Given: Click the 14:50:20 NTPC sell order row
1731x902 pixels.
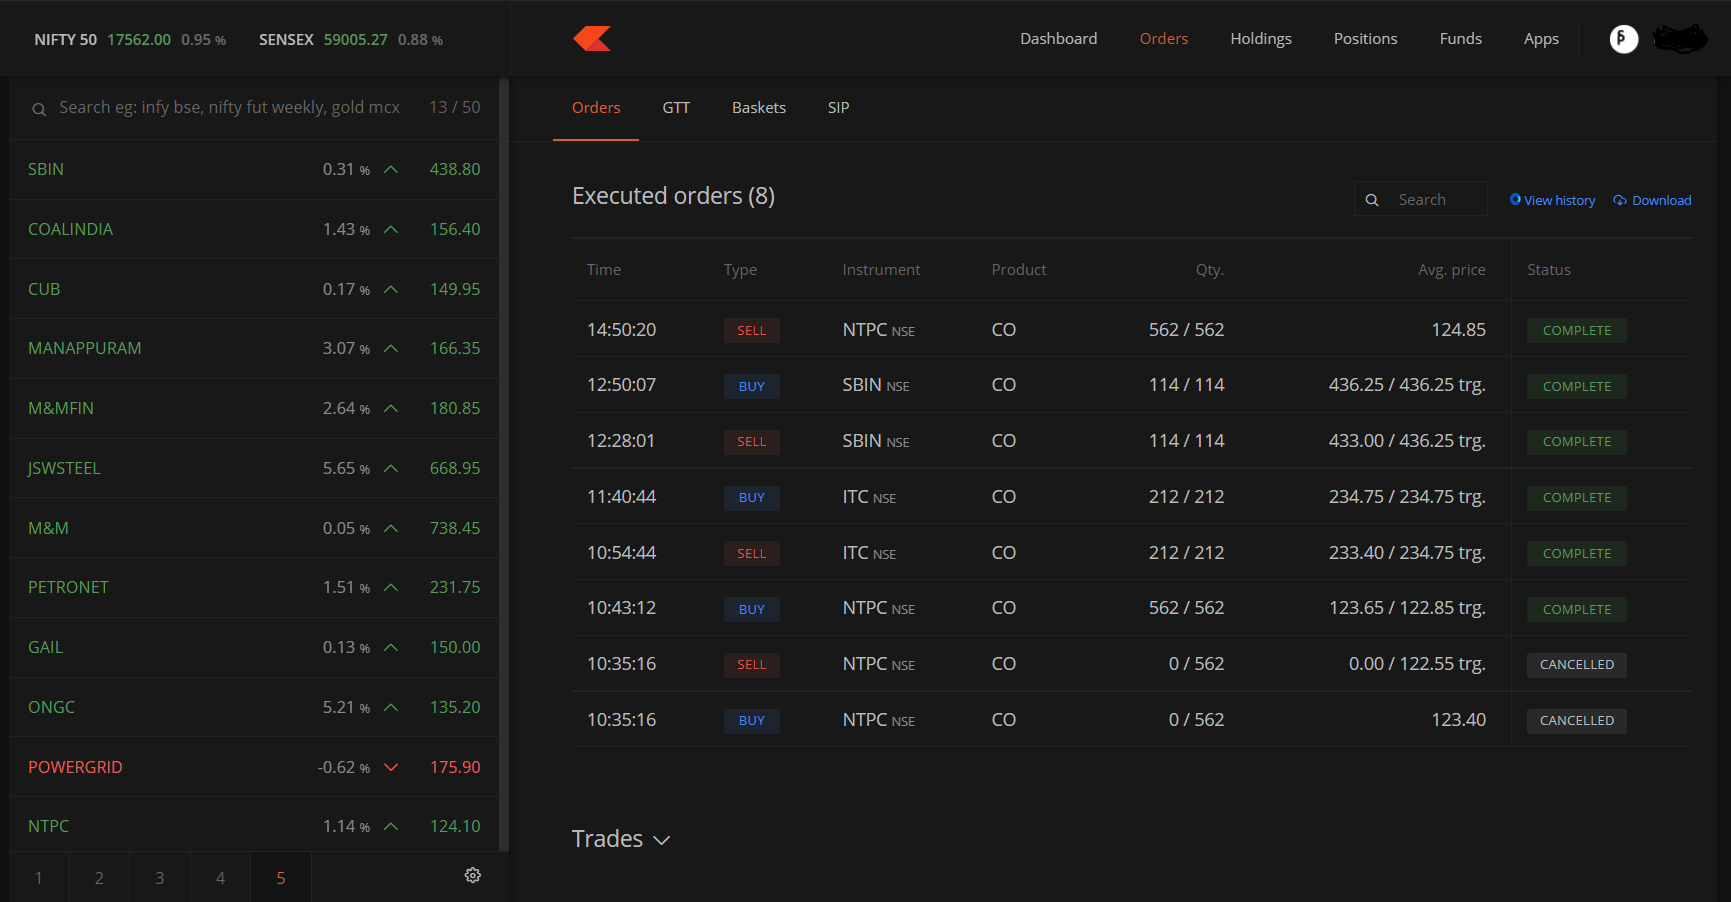Looking at the screenshot, I should (x=1132, y=330).
